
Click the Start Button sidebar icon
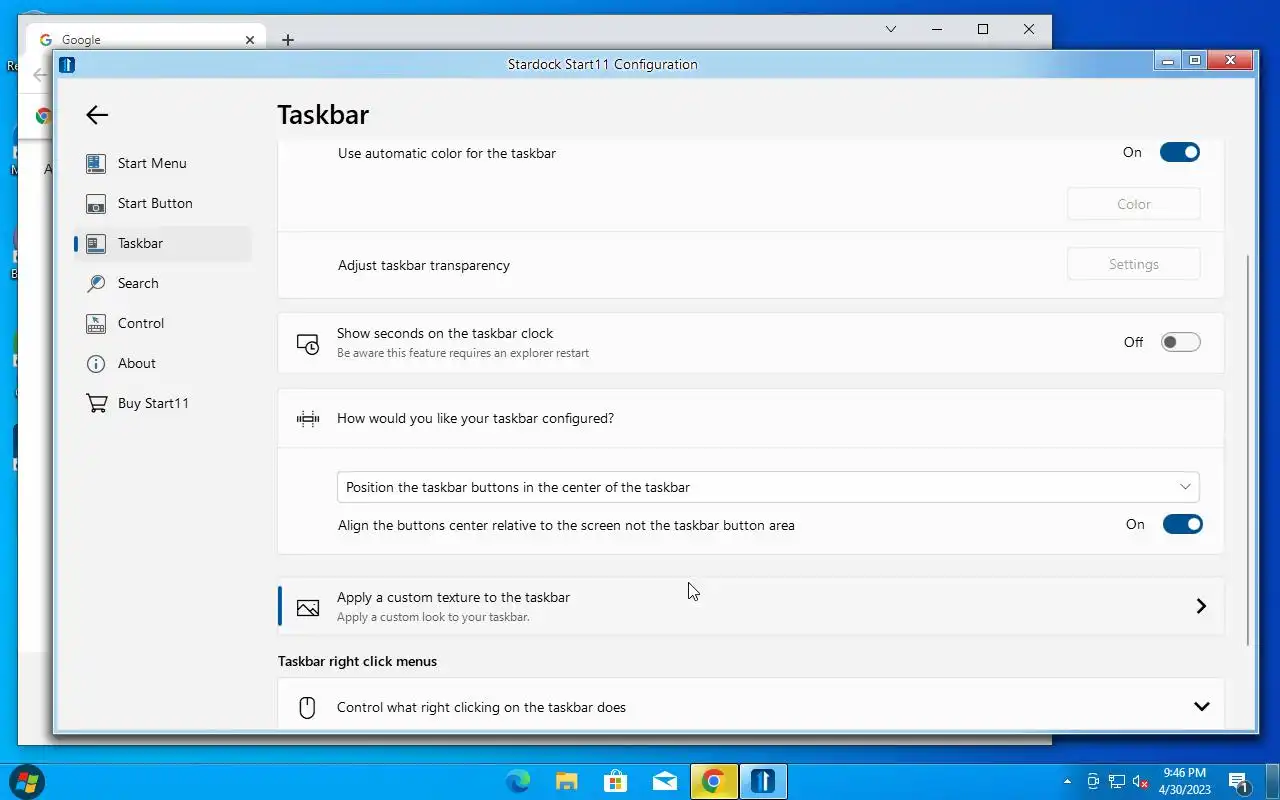pos(96,203)
